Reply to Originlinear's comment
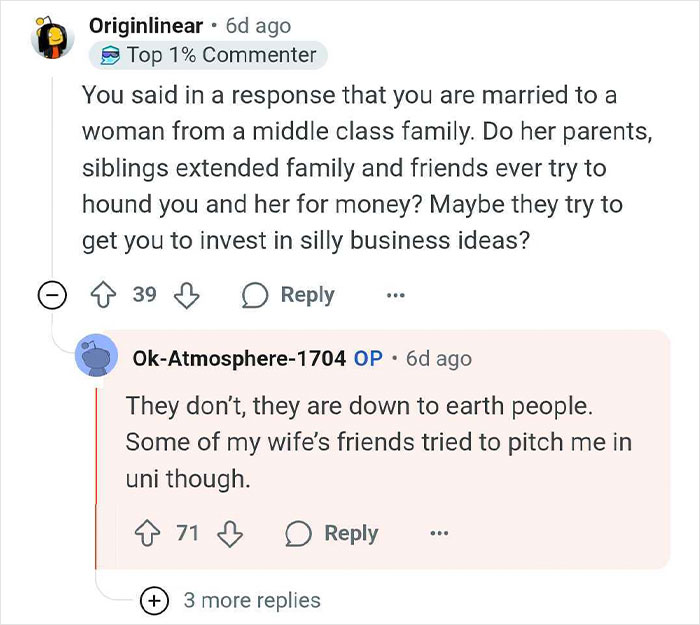Screen dimensions: 700x625 tap(288, 295)
